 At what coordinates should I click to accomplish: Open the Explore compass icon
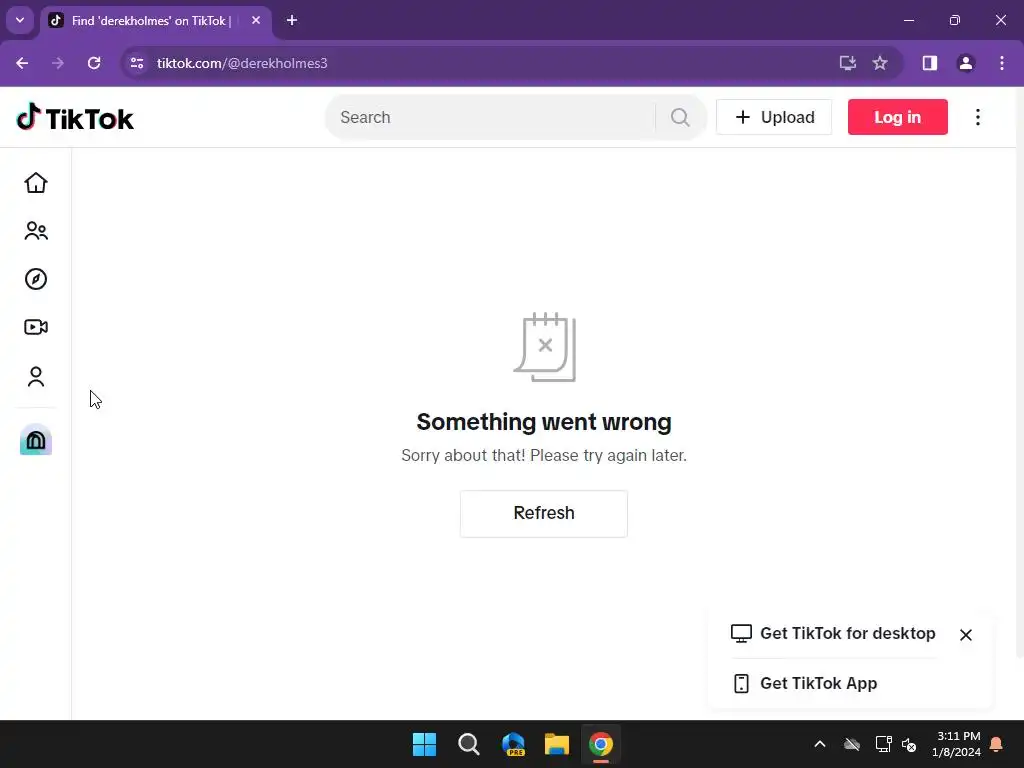click(36, 279)
